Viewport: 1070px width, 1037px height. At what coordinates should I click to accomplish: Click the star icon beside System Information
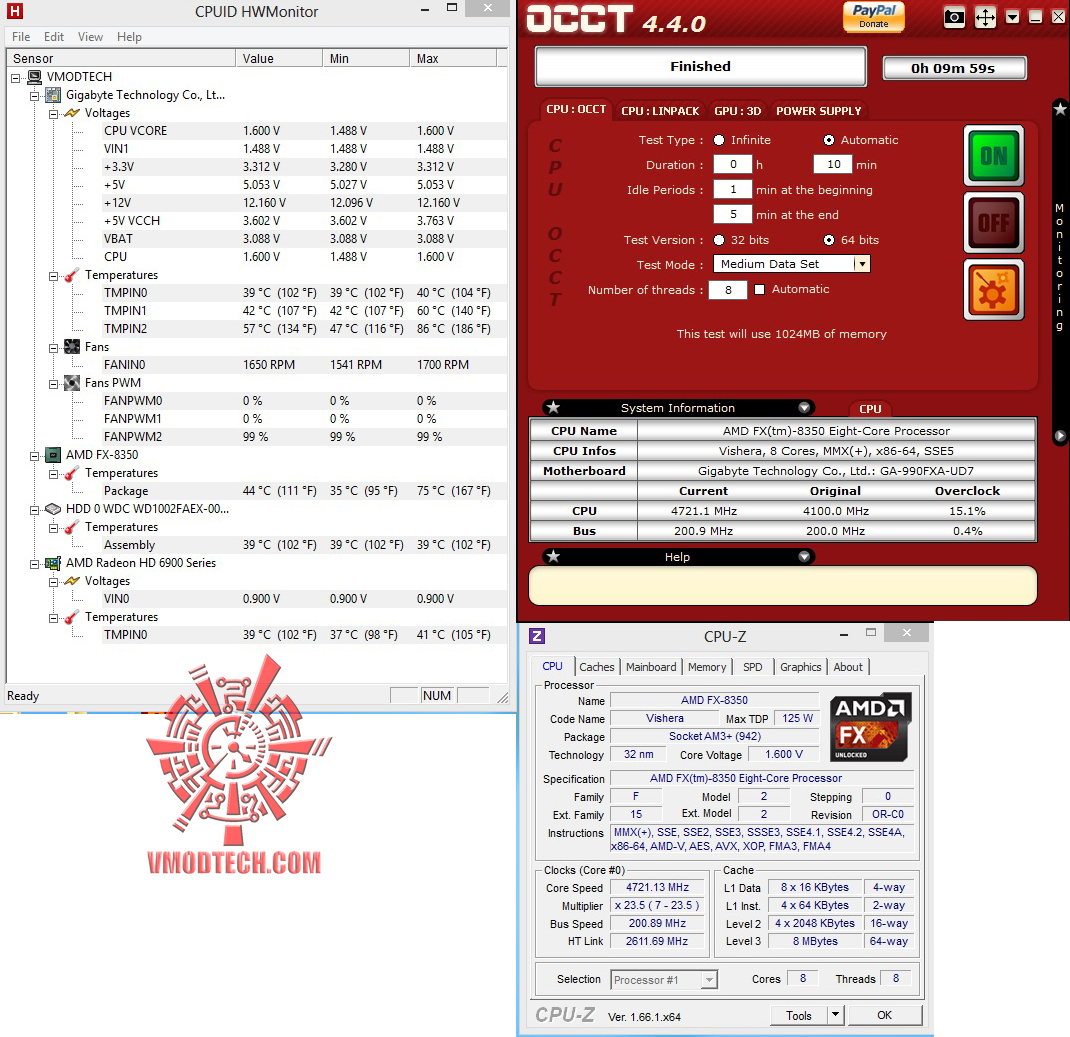click(x=553, y=407)
